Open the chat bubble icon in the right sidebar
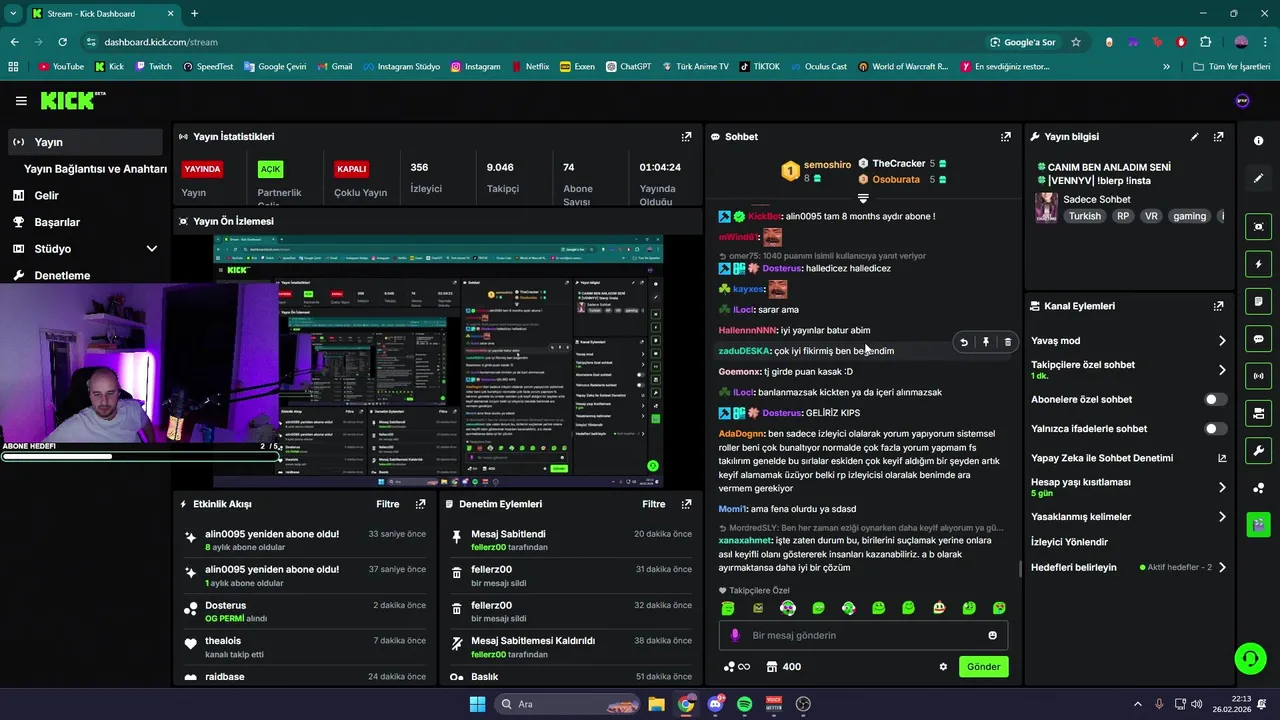 1258,339
